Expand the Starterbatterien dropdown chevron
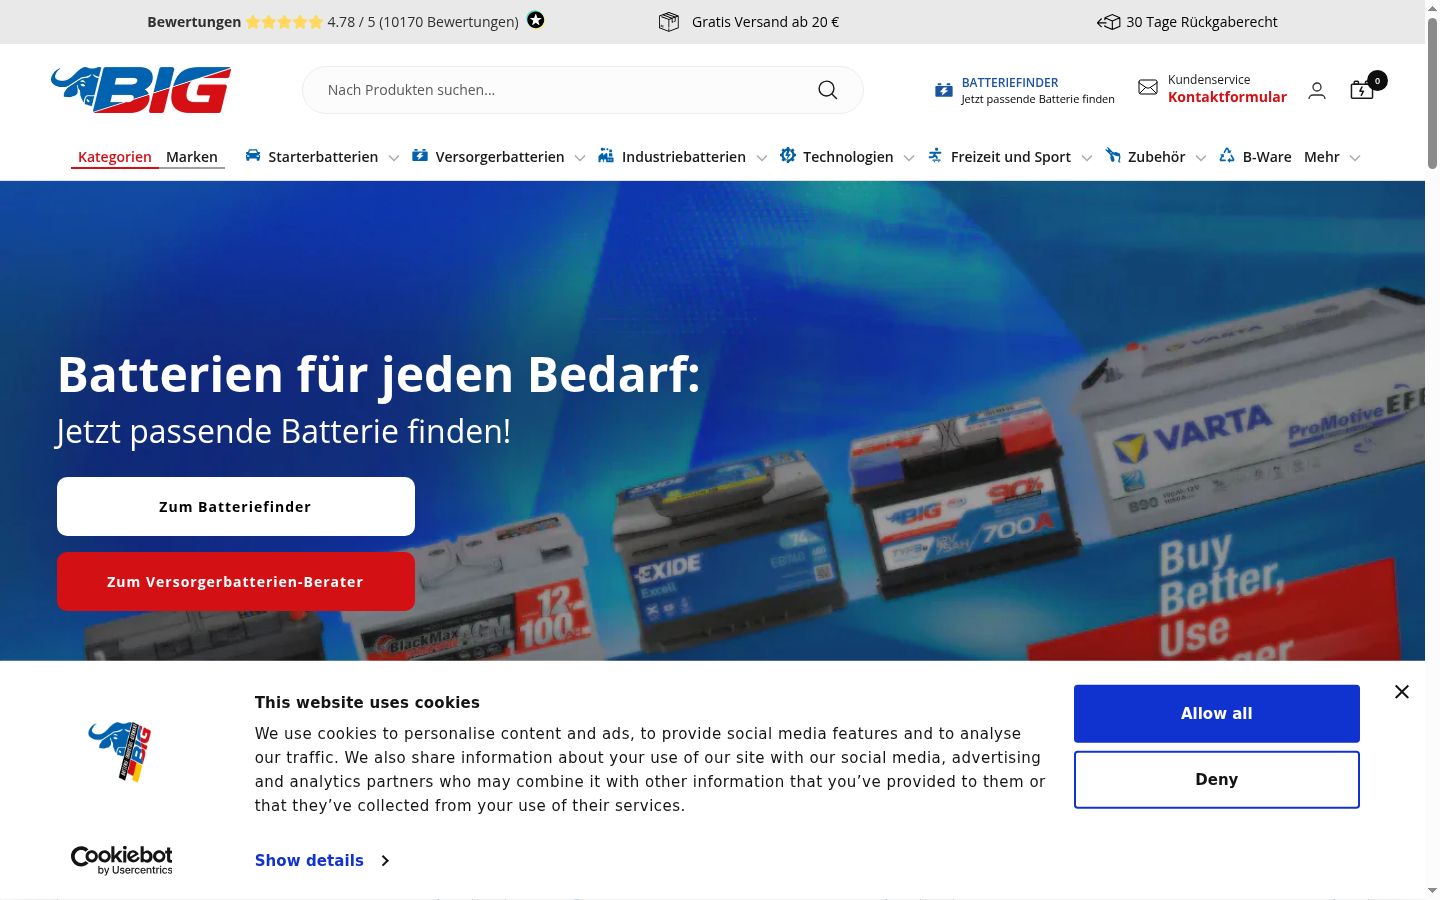The image size is (1440, 900). point(394,158)
